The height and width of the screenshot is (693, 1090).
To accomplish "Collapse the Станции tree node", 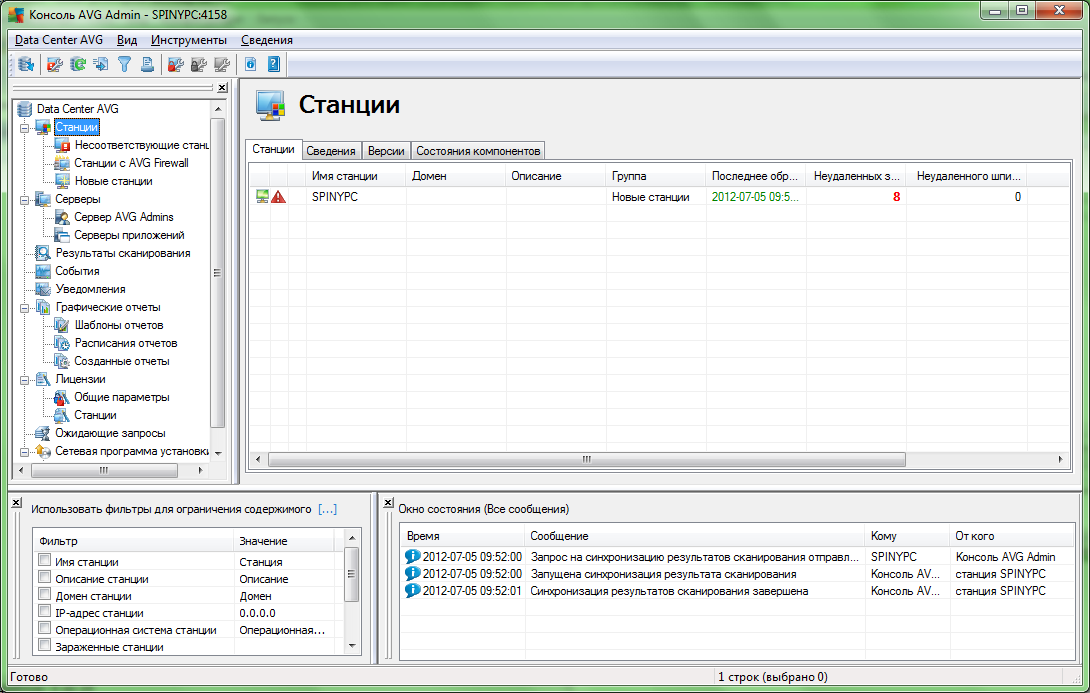I will pyautogui.click(x=24, y=128).
